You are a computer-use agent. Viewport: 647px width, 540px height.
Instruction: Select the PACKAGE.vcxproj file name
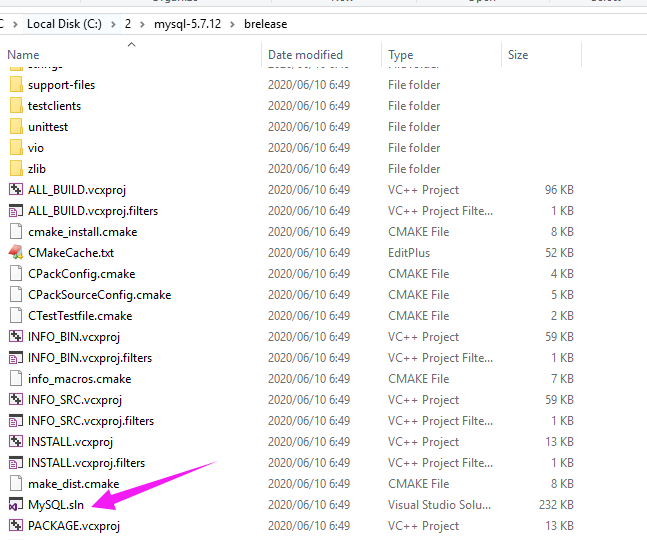coord(74,526)
